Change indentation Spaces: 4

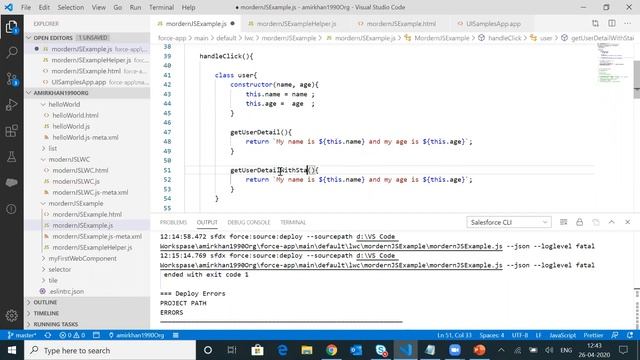point(491,335)
